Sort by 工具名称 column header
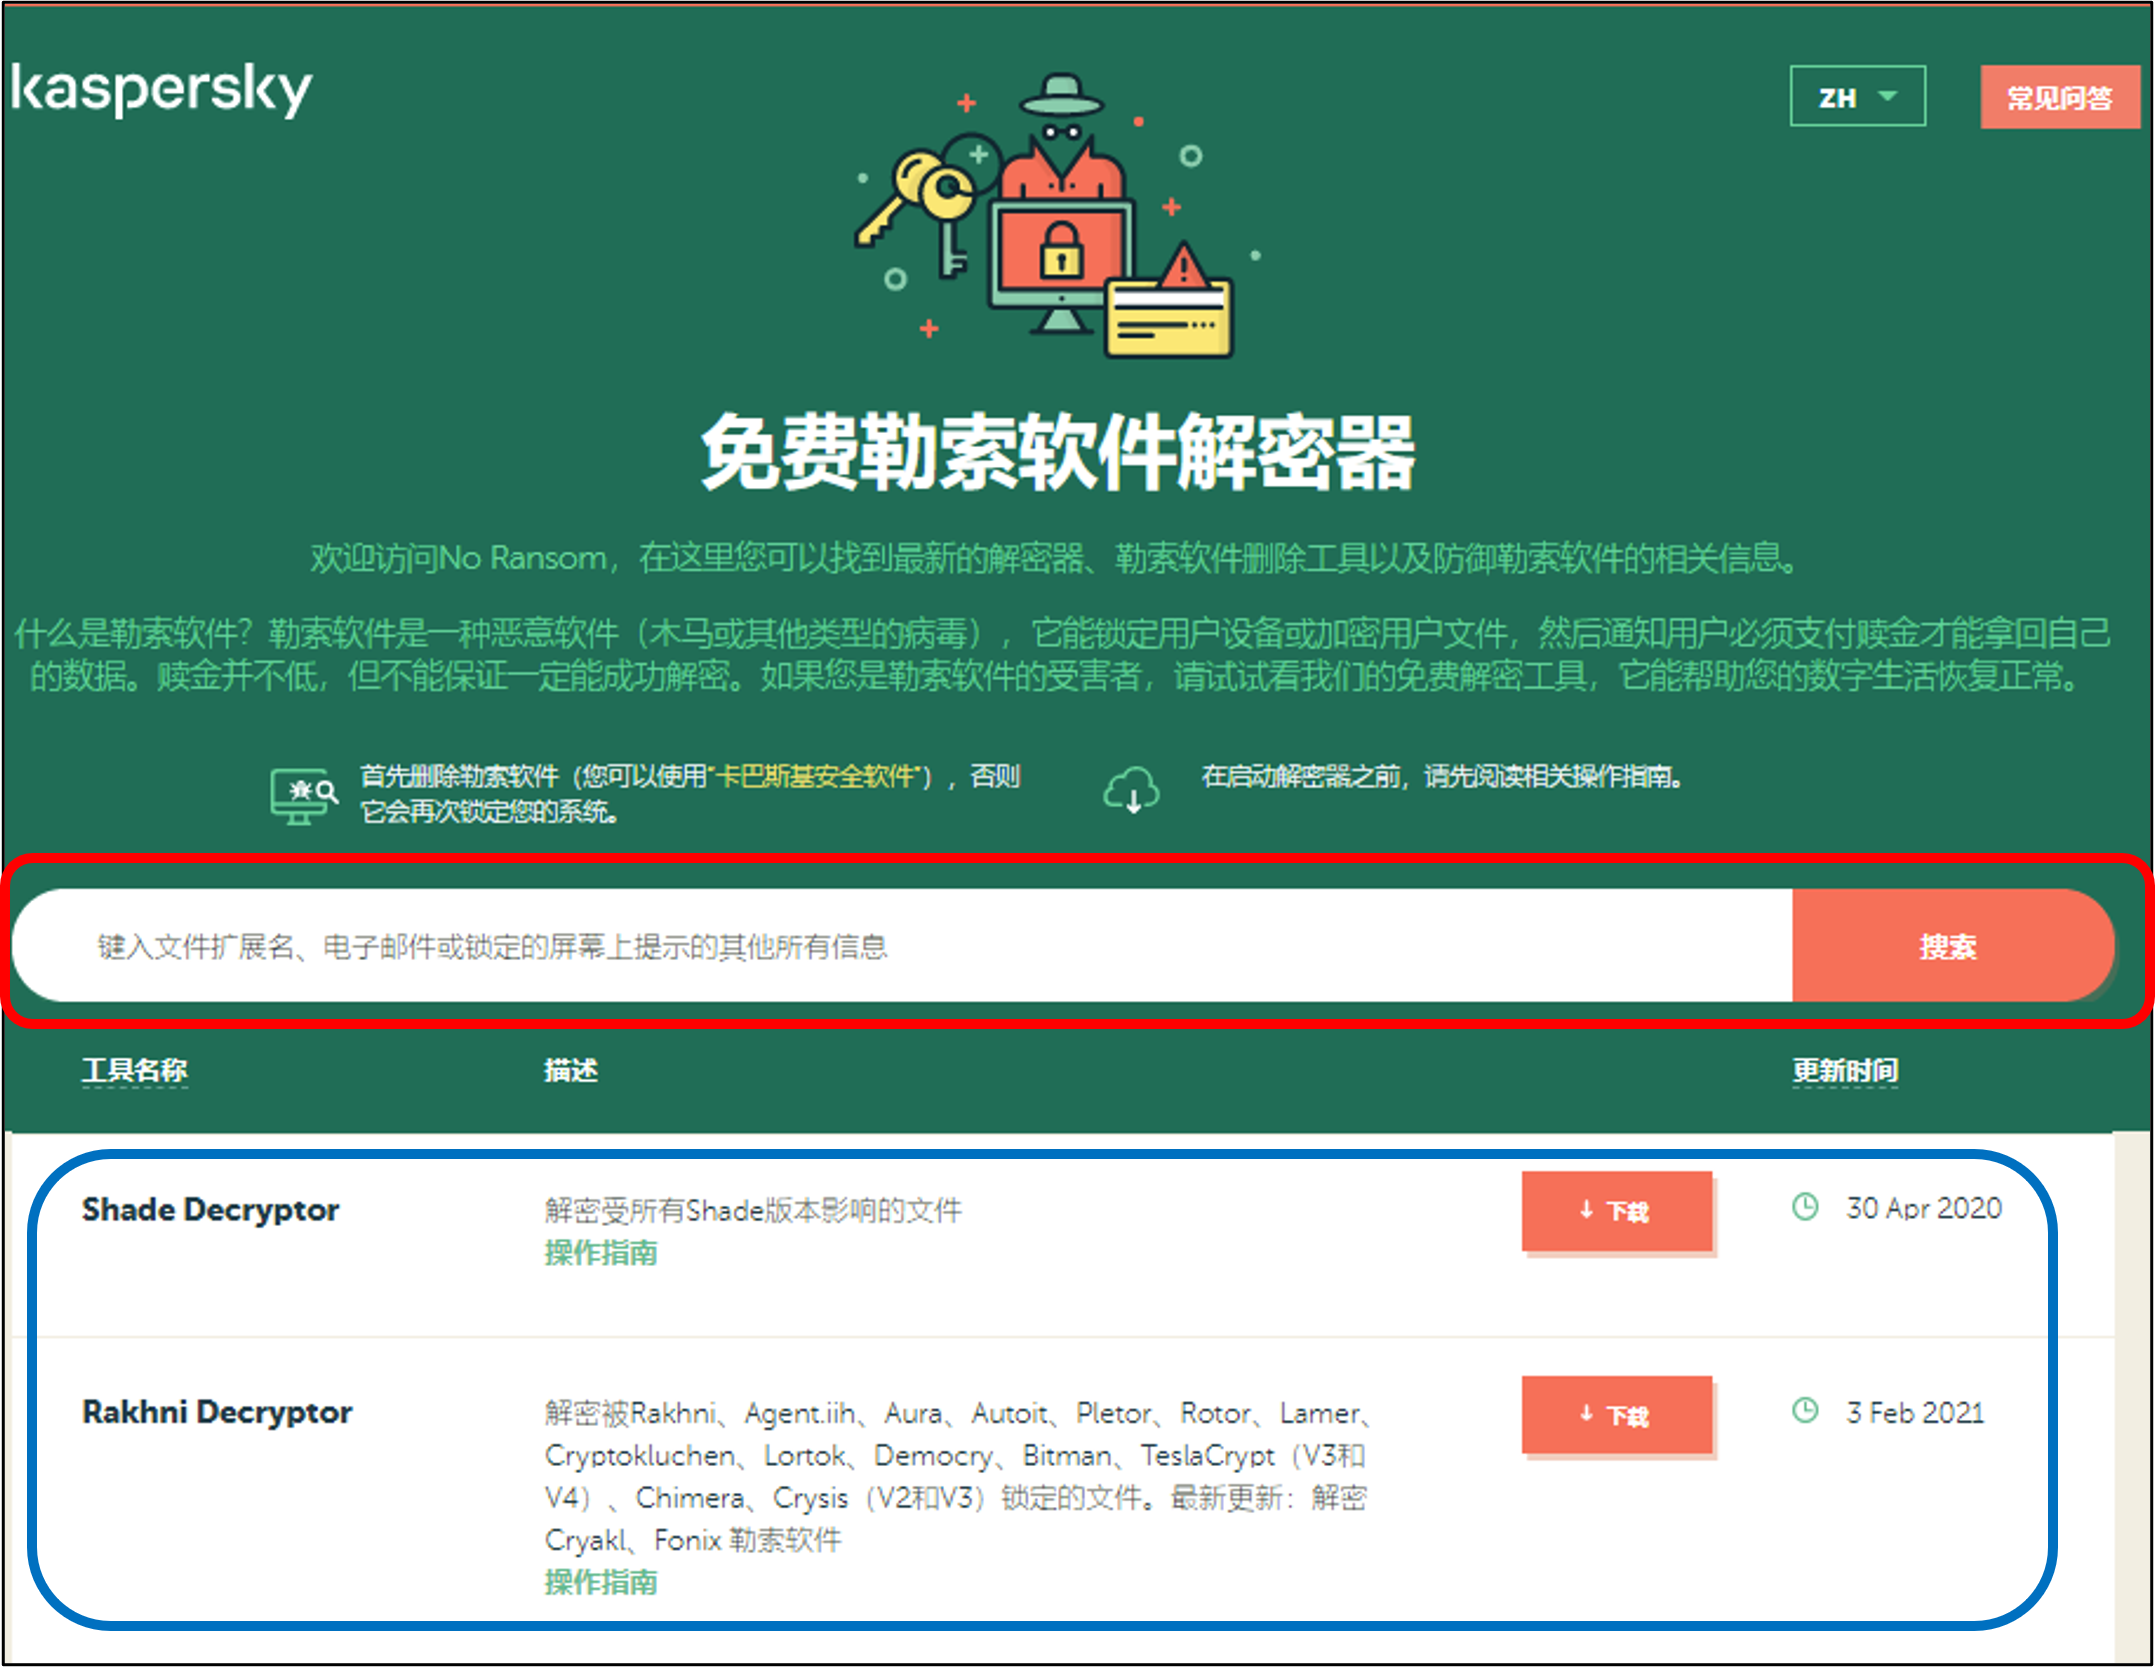Viewport: 2155px width, 1667px height. 134,1071
